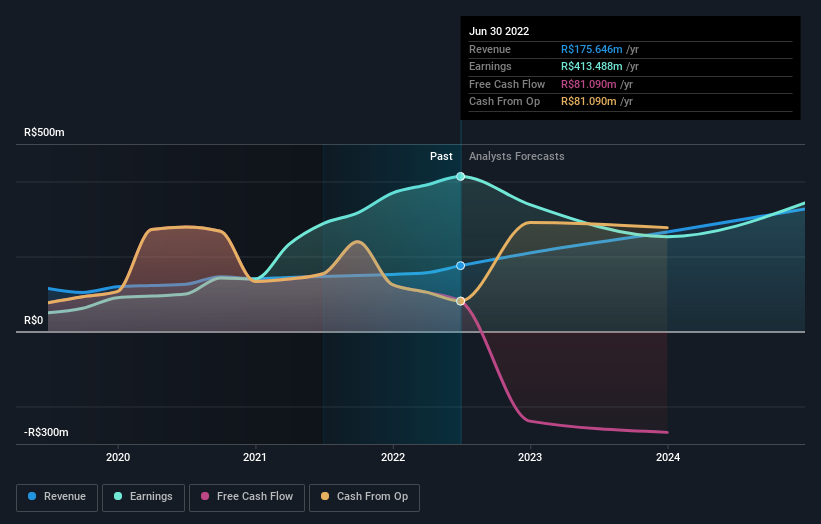Click the teal Earnings legend dot
The image size is (821, 524).
coord(118,496)
